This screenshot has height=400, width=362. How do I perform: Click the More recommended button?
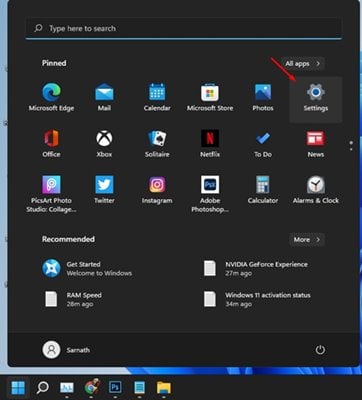coord(307,239)
